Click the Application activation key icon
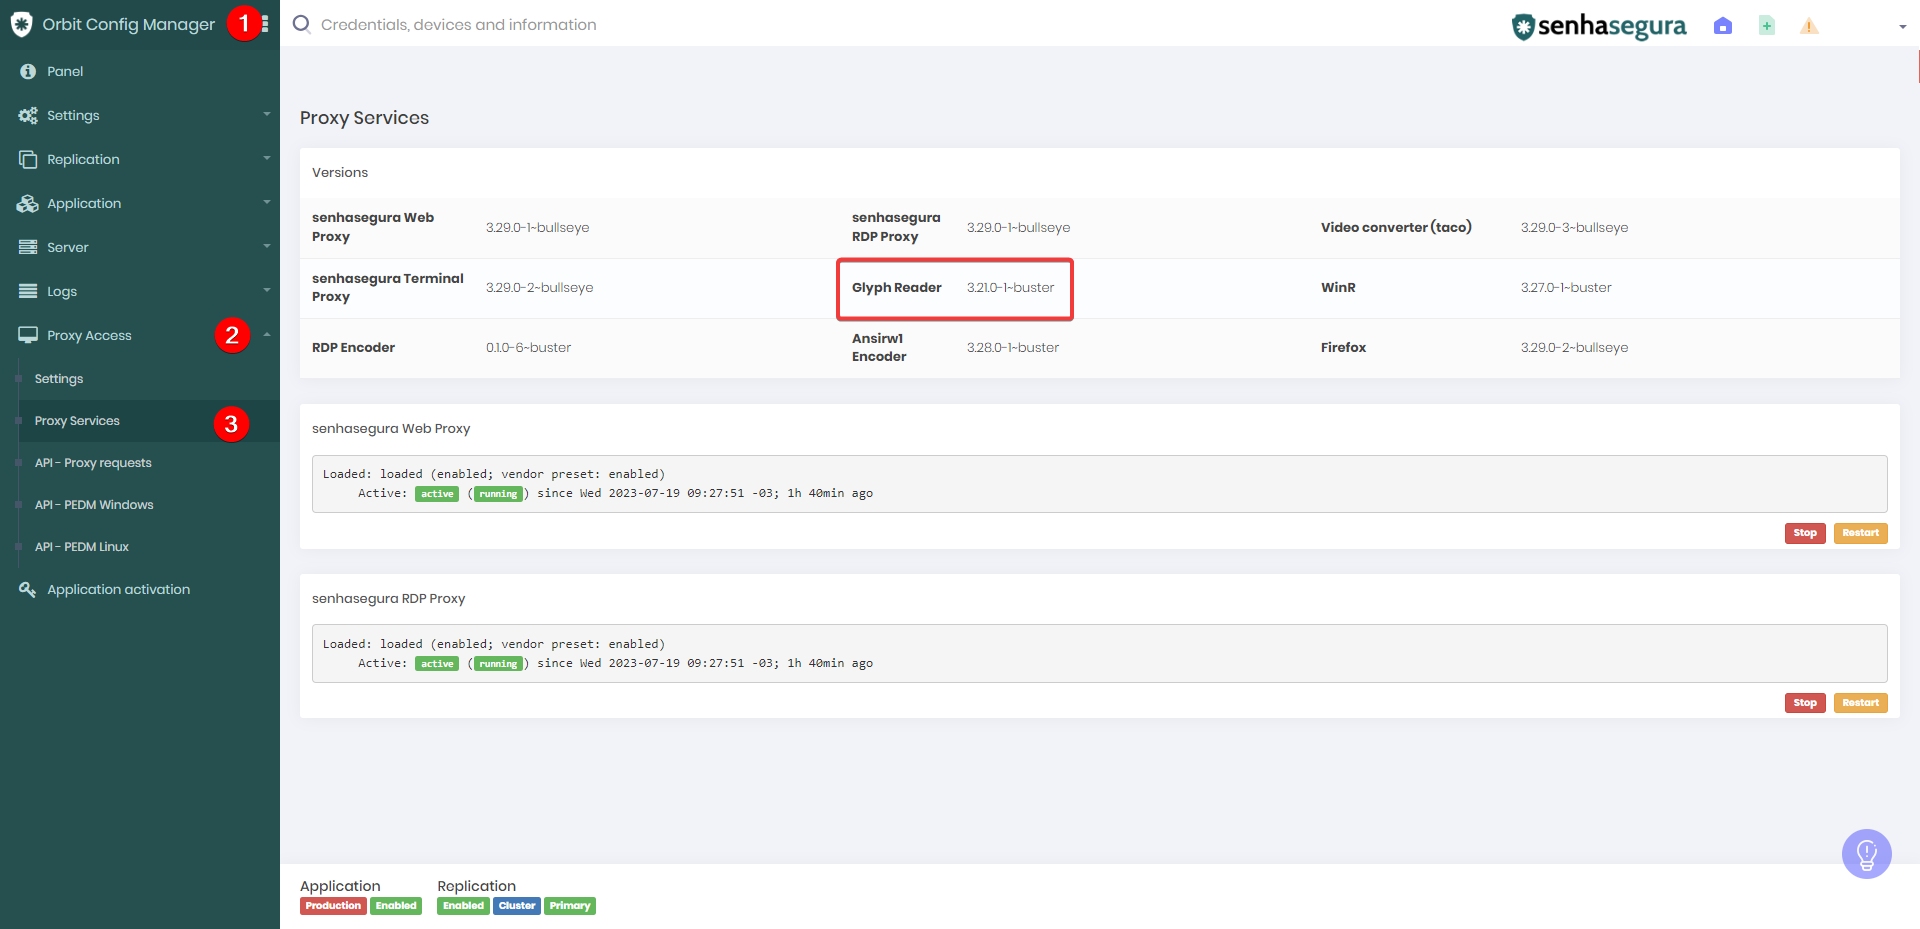Image resolution: width=1920 pixels, height=929 pixels. (28, 589)
